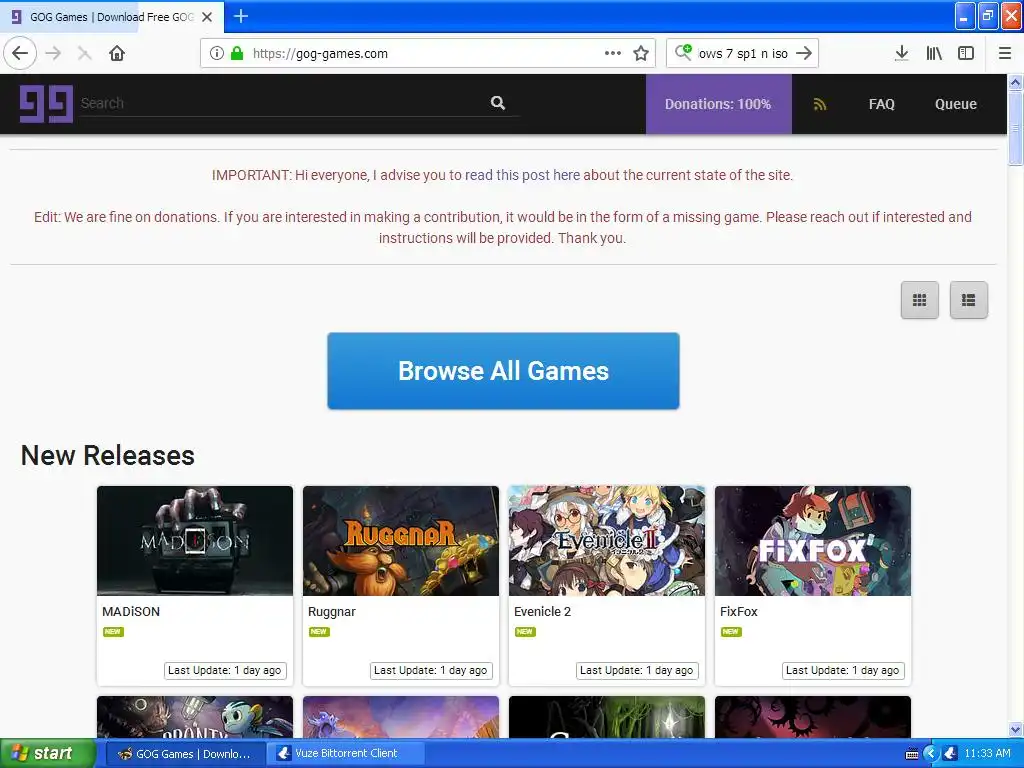Click the Vuze tray icon
Viewport: 1024px width, 768px height.
click(x=950, y=754)
